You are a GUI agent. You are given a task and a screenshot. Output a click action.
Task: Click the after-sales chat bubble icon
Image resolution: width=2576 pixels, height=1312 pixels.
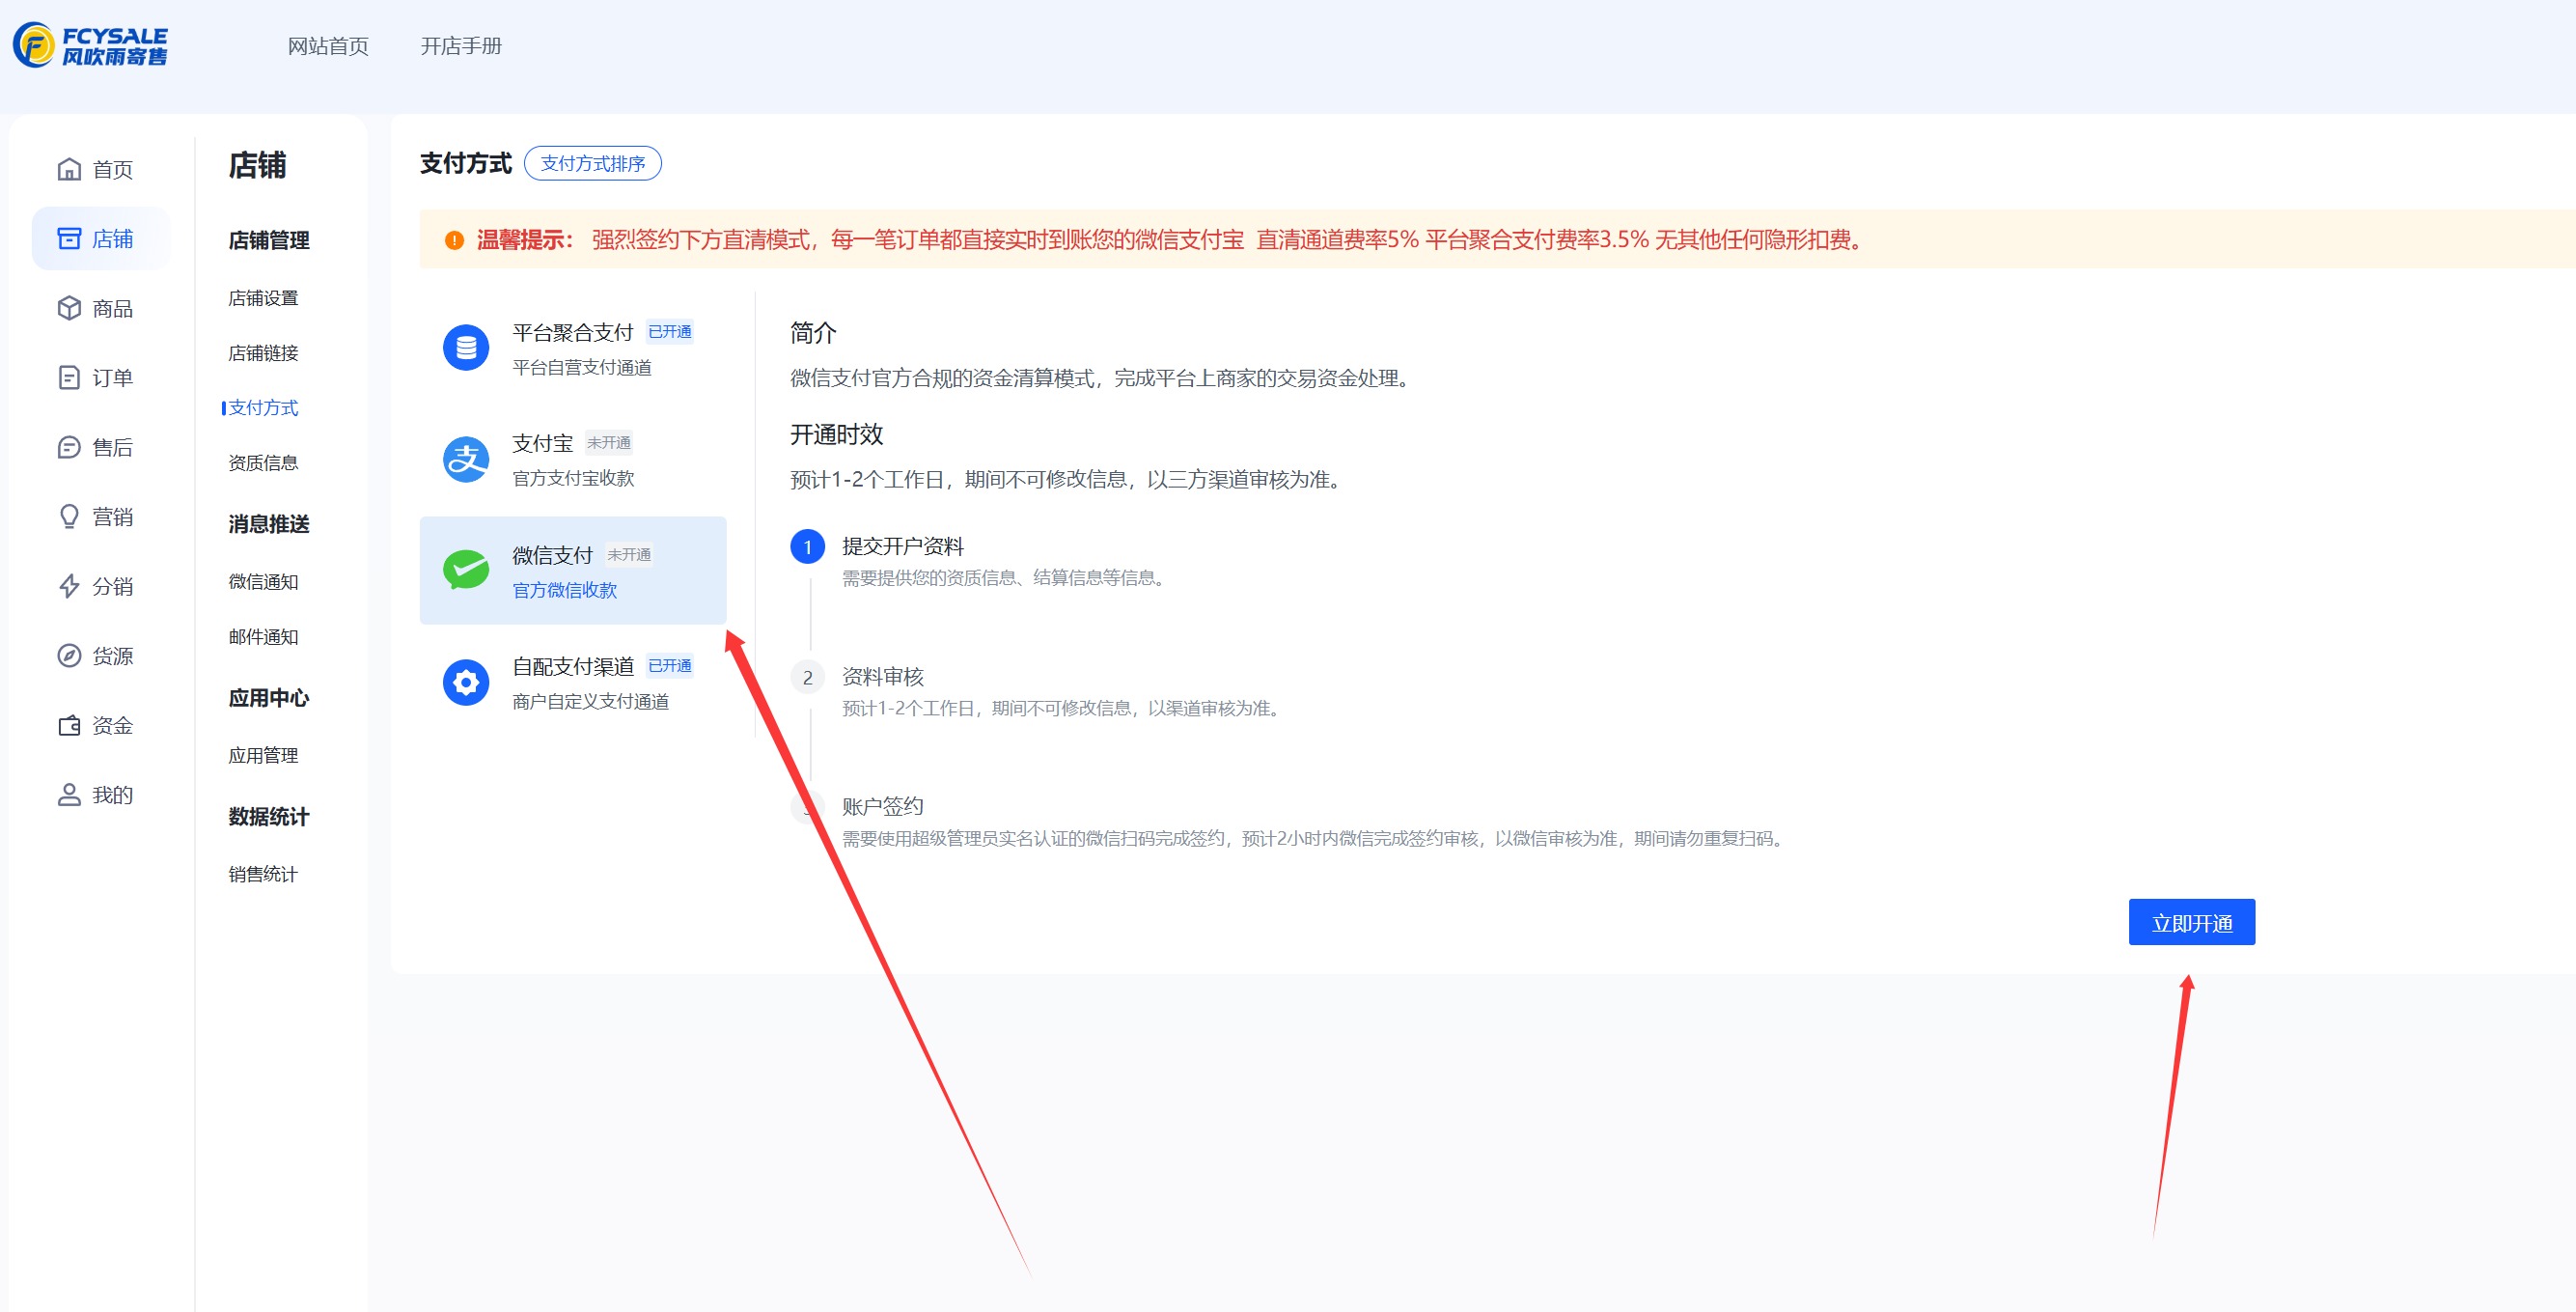pyautogui.click(x=69, y=447)
